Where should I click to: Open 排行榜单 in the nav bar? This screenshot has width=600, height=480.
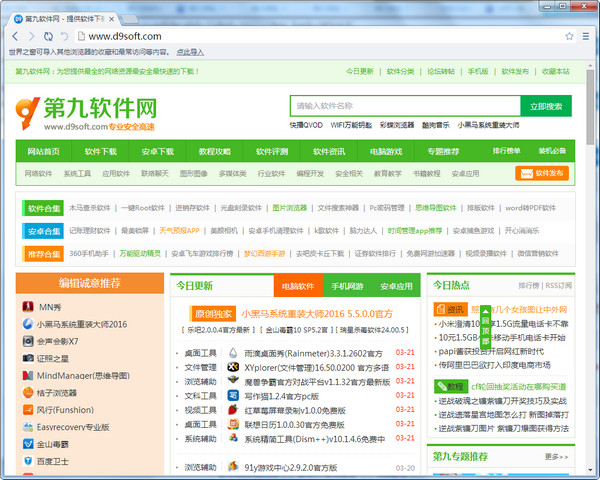(x=506, y=151)
